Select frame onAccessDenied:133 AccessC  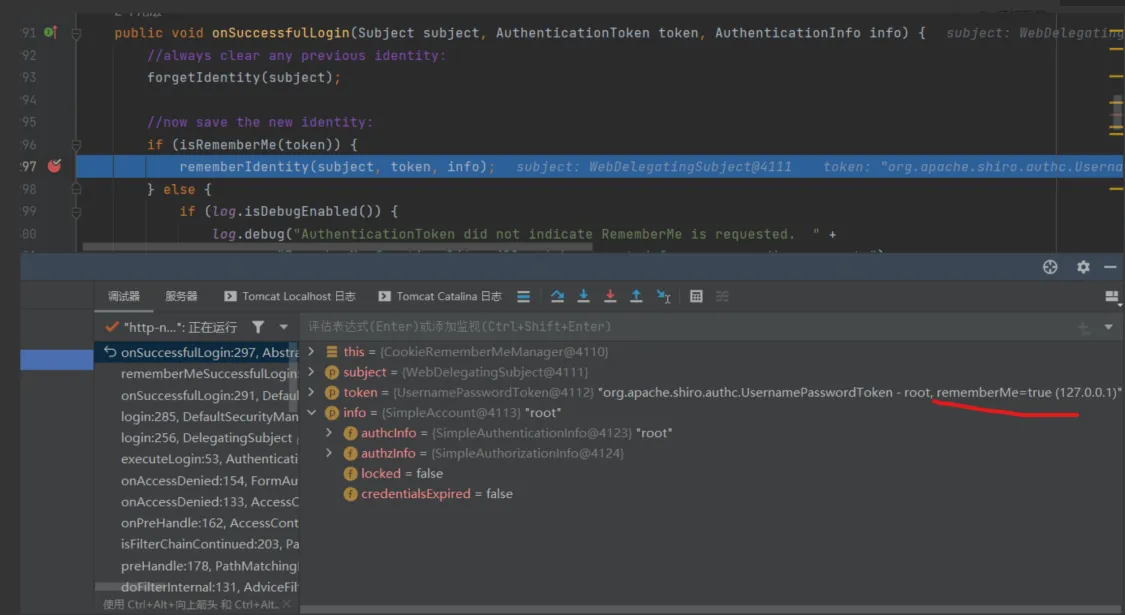pos(197,502)
